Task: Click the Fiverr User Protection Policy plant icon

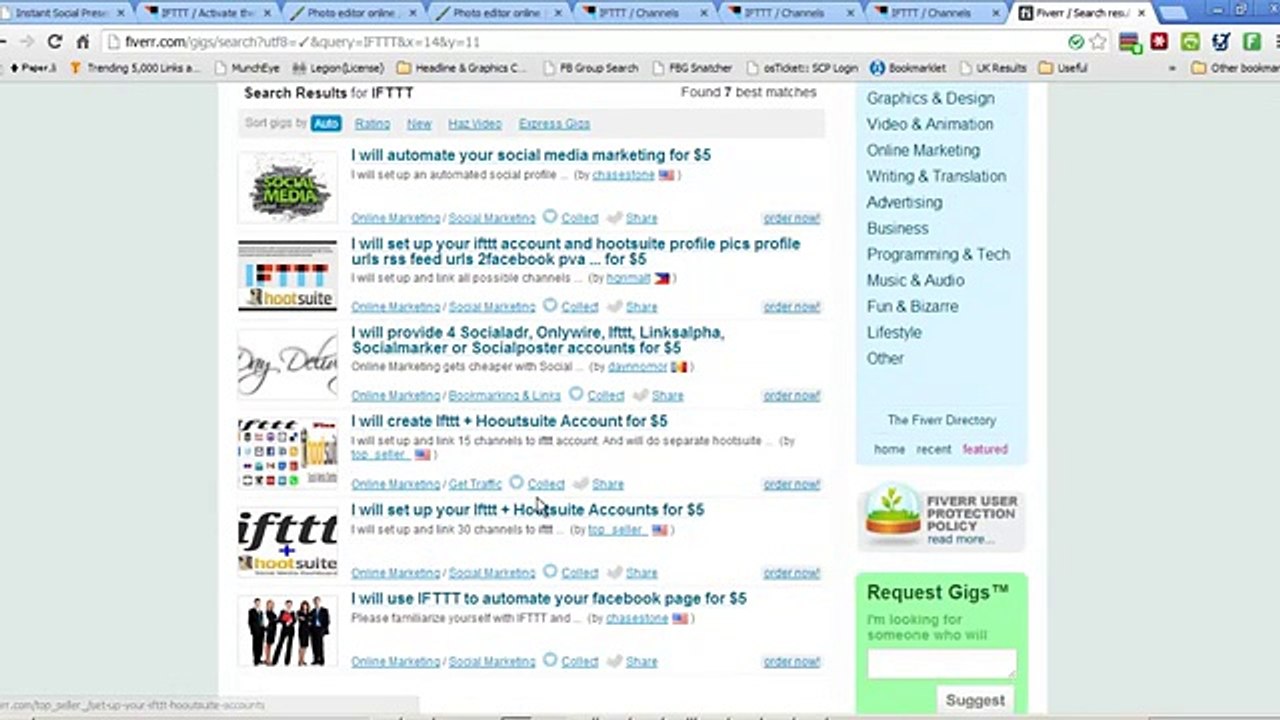Action: 892,514
